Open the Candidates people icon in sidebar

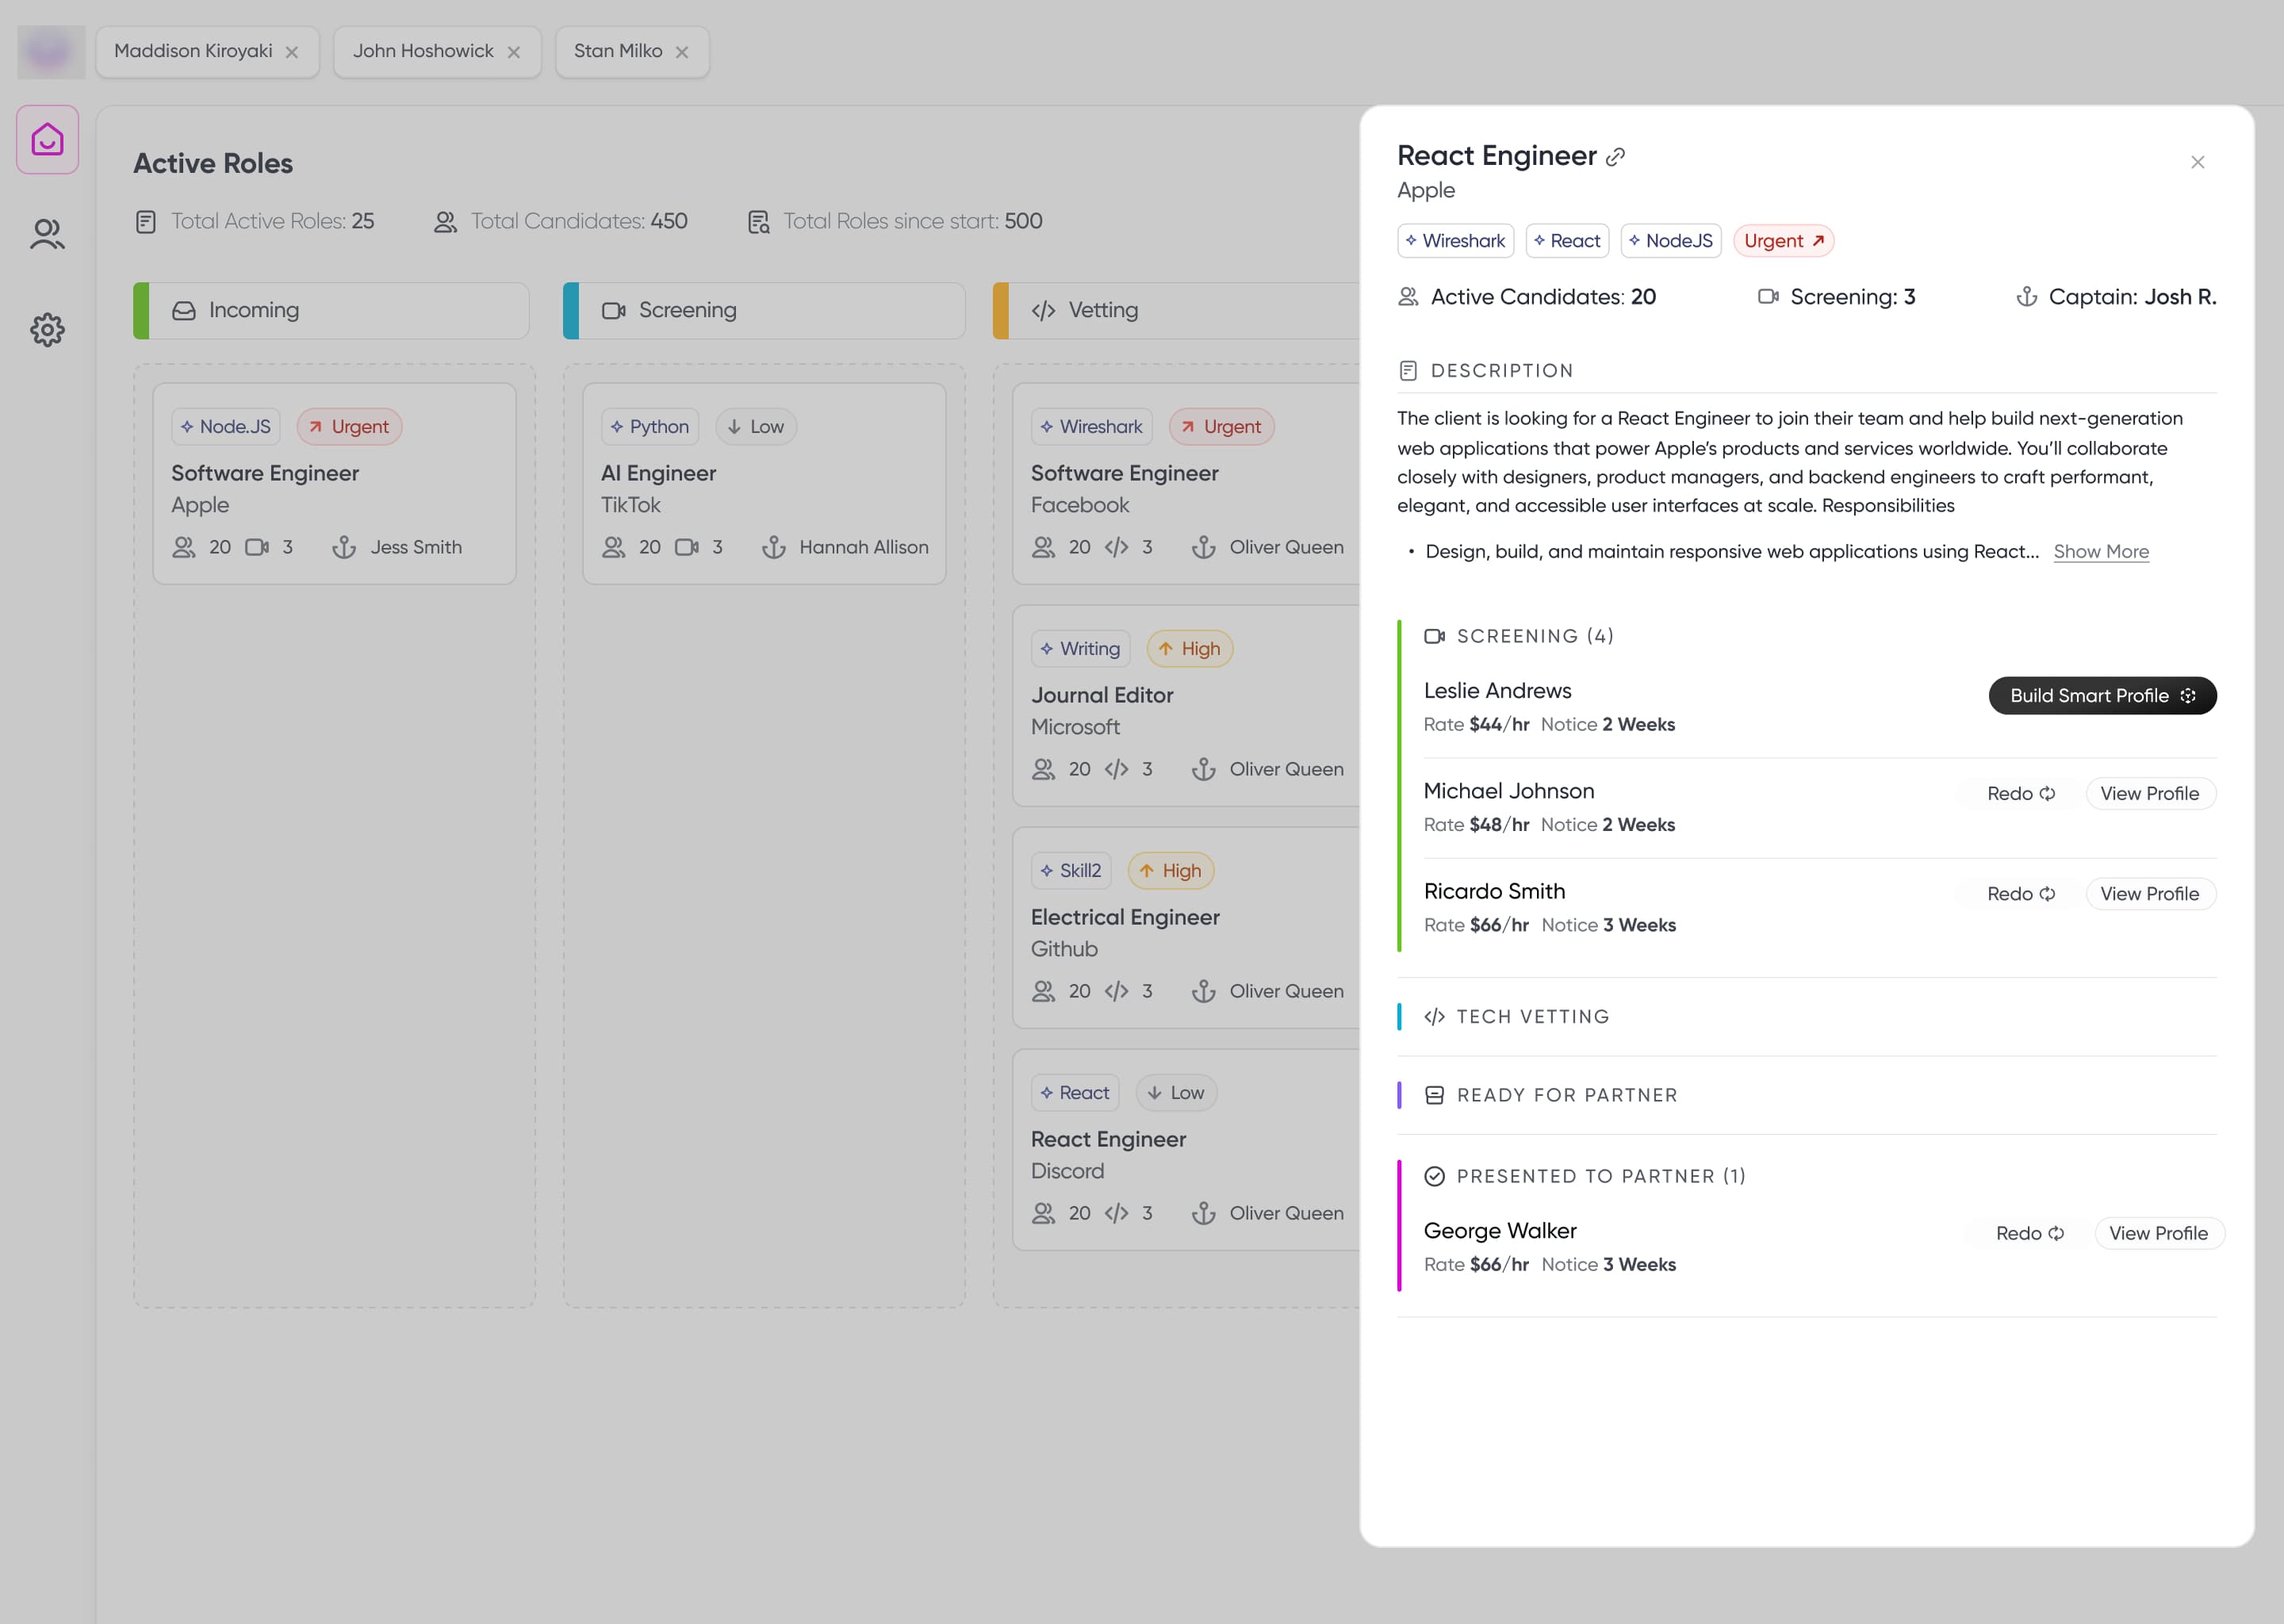pyautogui.click(x=47, y=234)
